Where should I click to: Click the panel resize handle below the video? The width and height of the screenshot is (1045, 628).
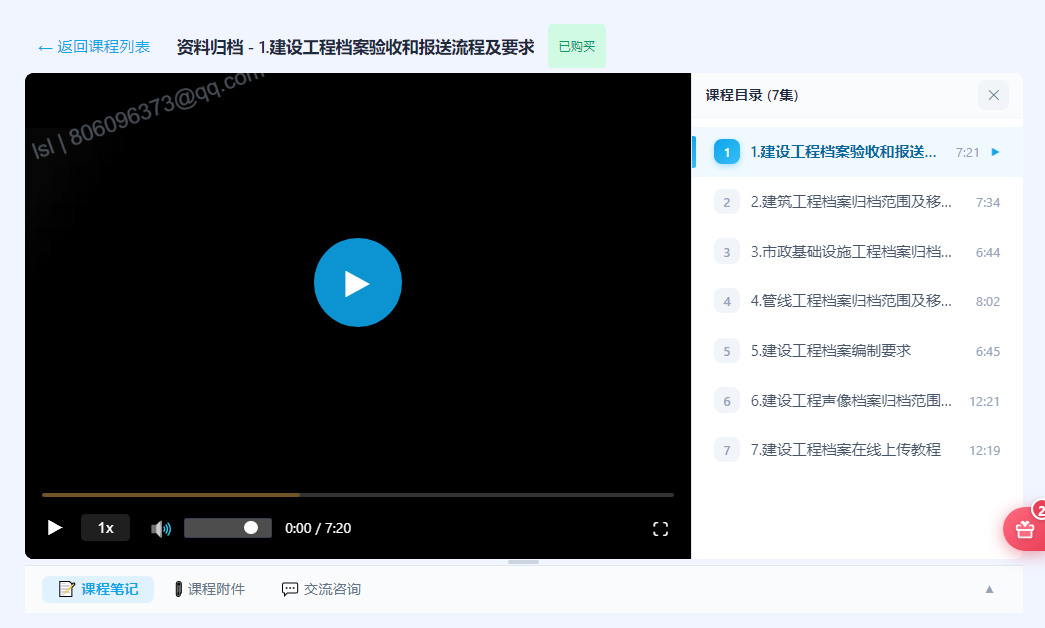[523, 562]
